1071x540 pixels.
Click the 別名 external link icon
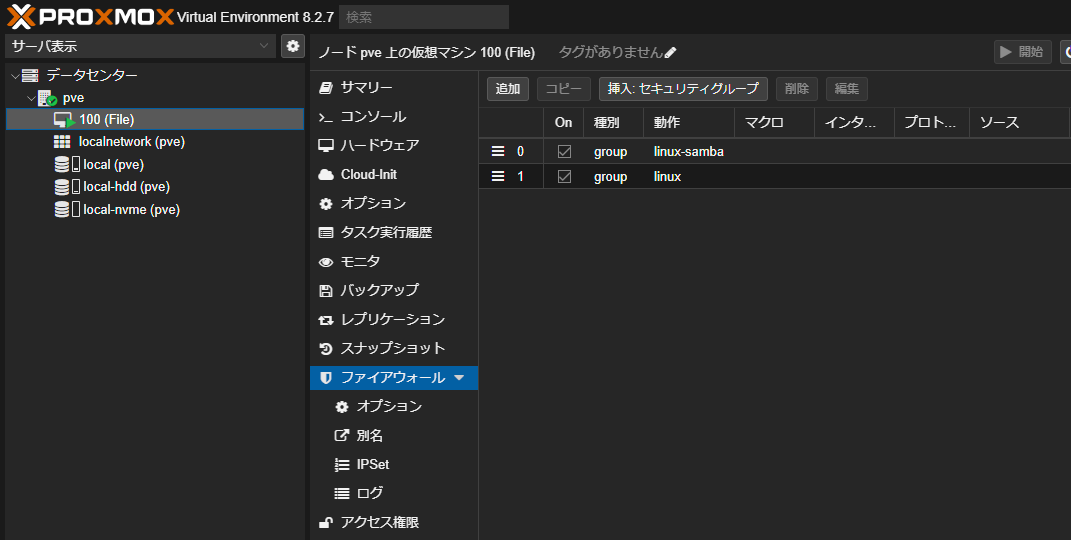[342, 436]
